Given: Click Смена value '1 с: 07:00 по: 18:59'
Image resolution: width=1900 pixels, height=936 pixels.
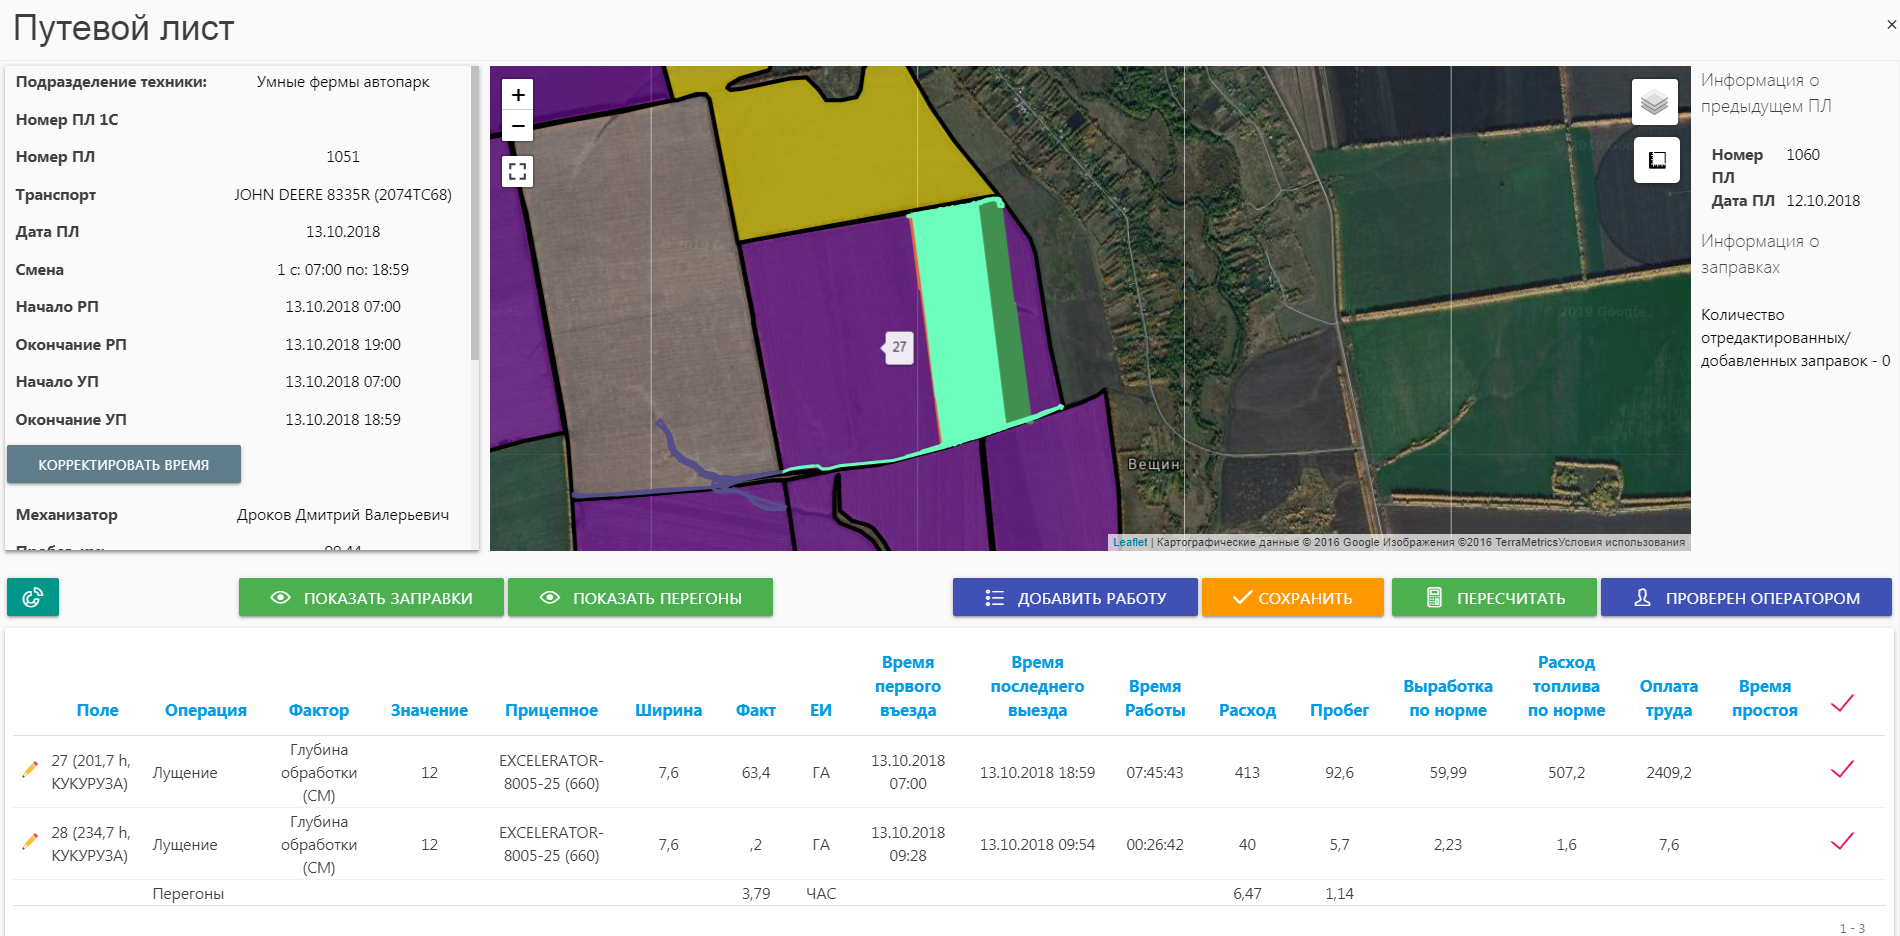Looking at the screenshot, I should tap(343, 269).
